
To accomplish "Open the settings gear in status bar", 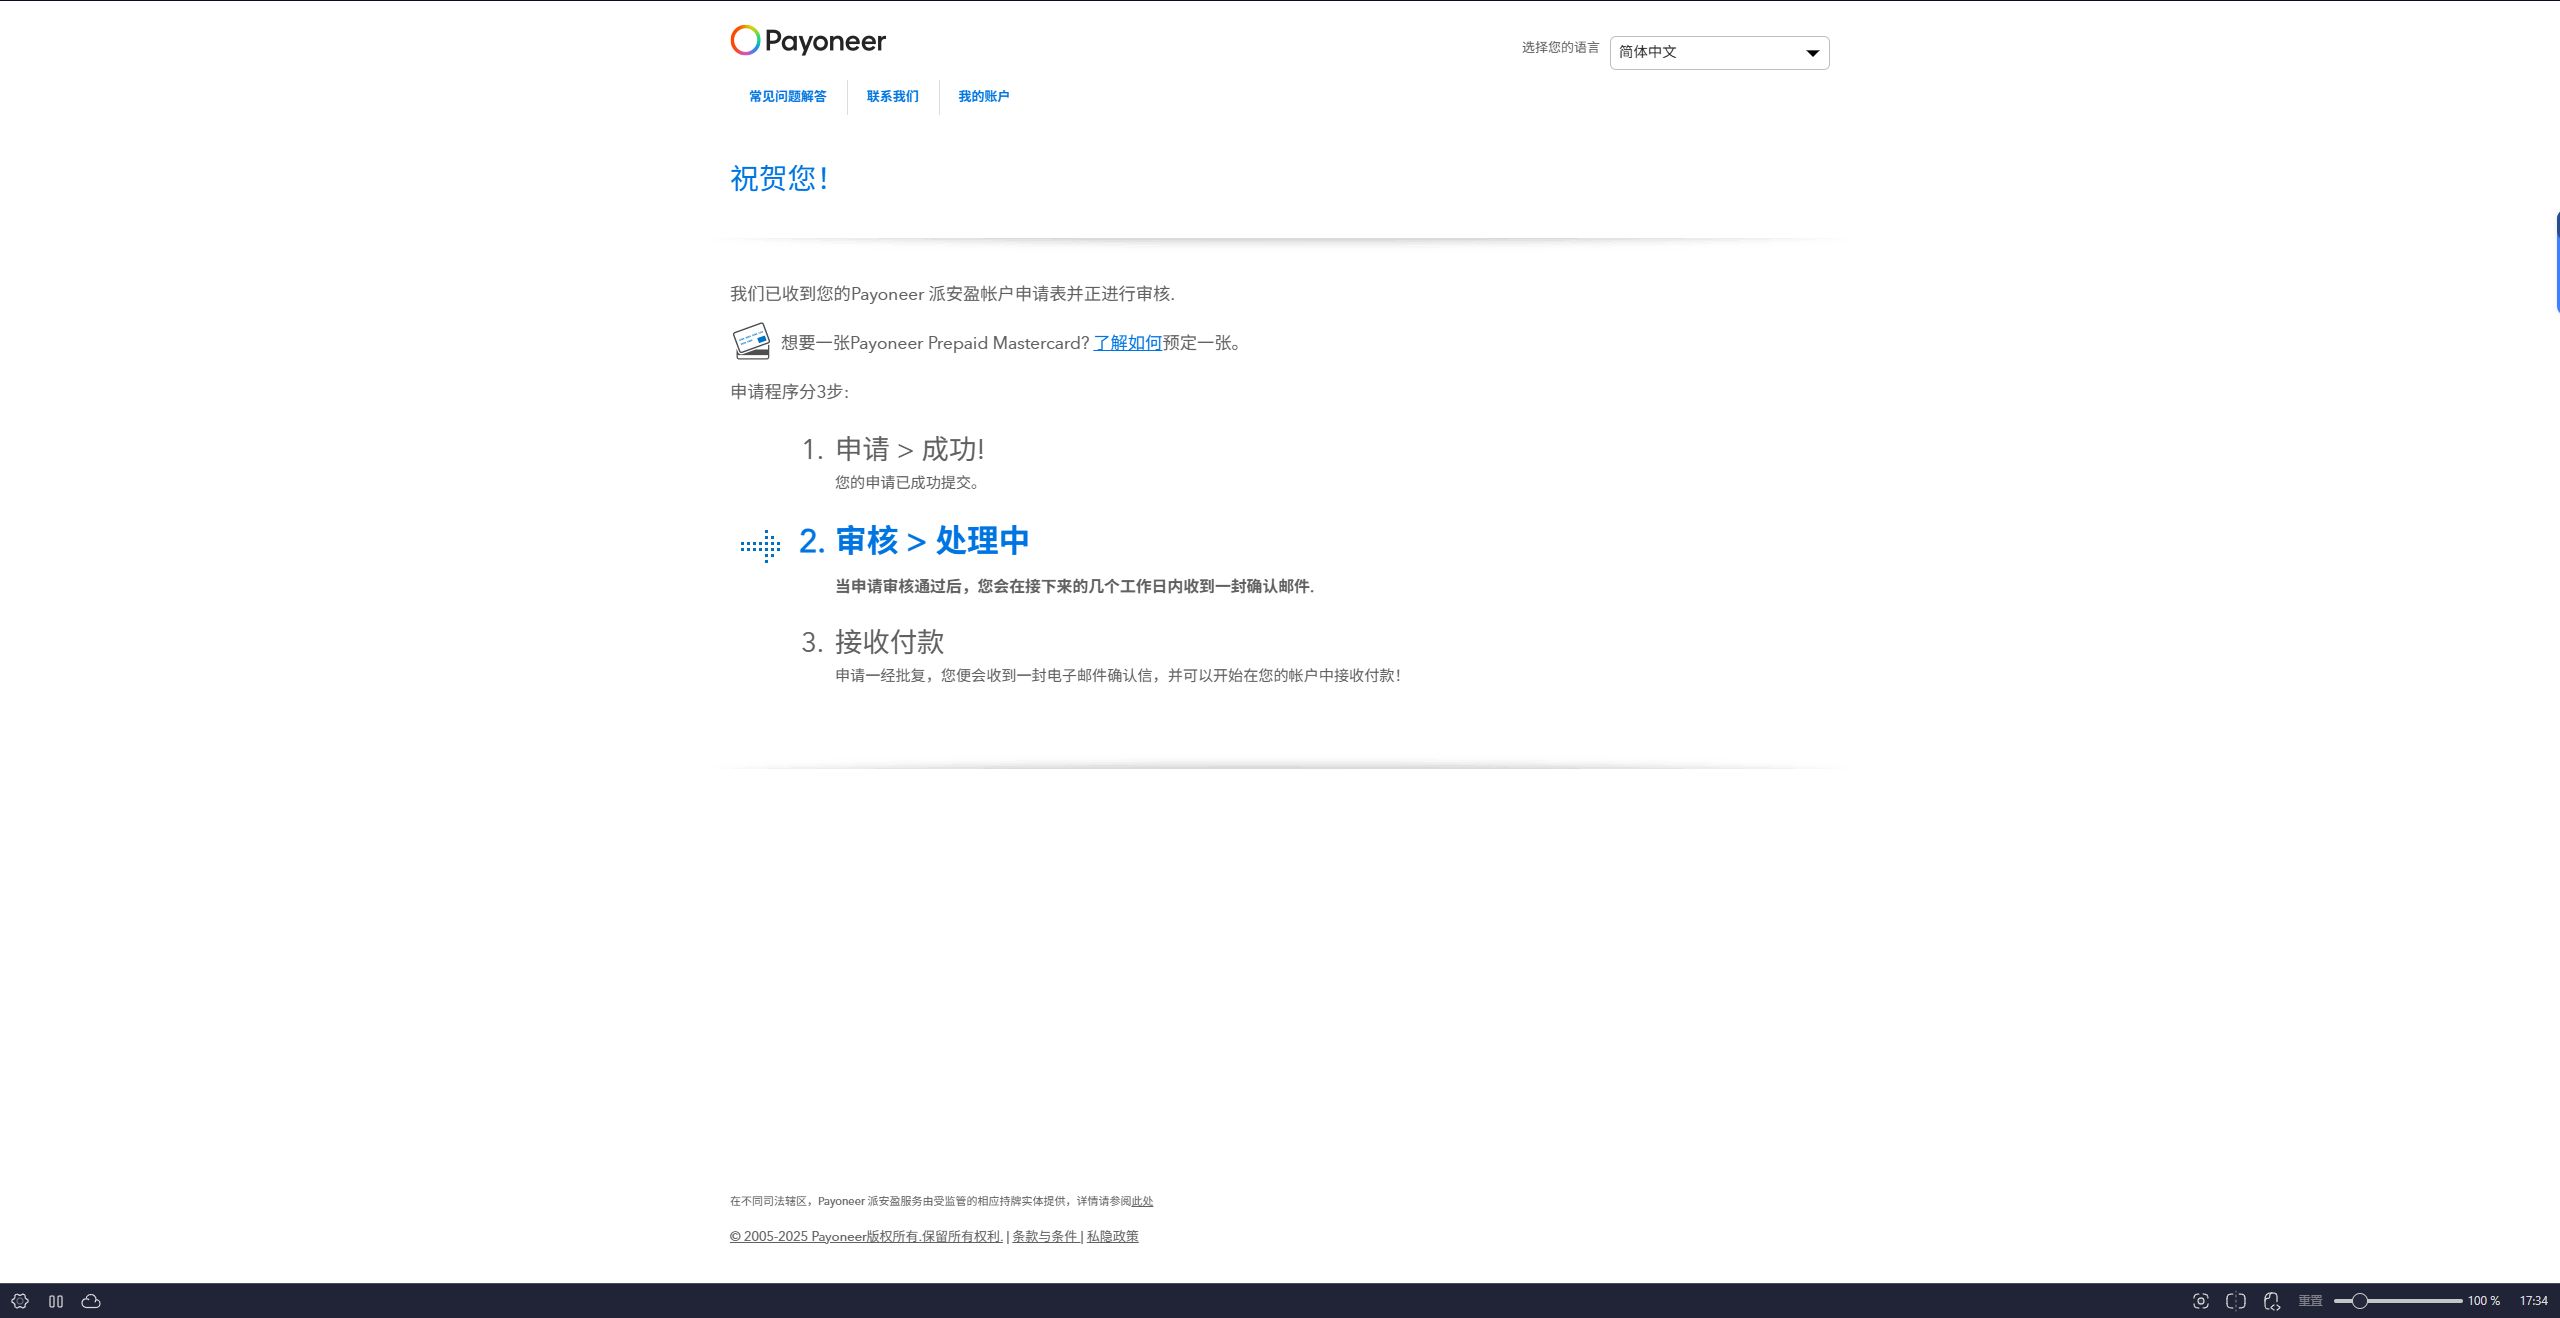I will [x=20, y=1301].
